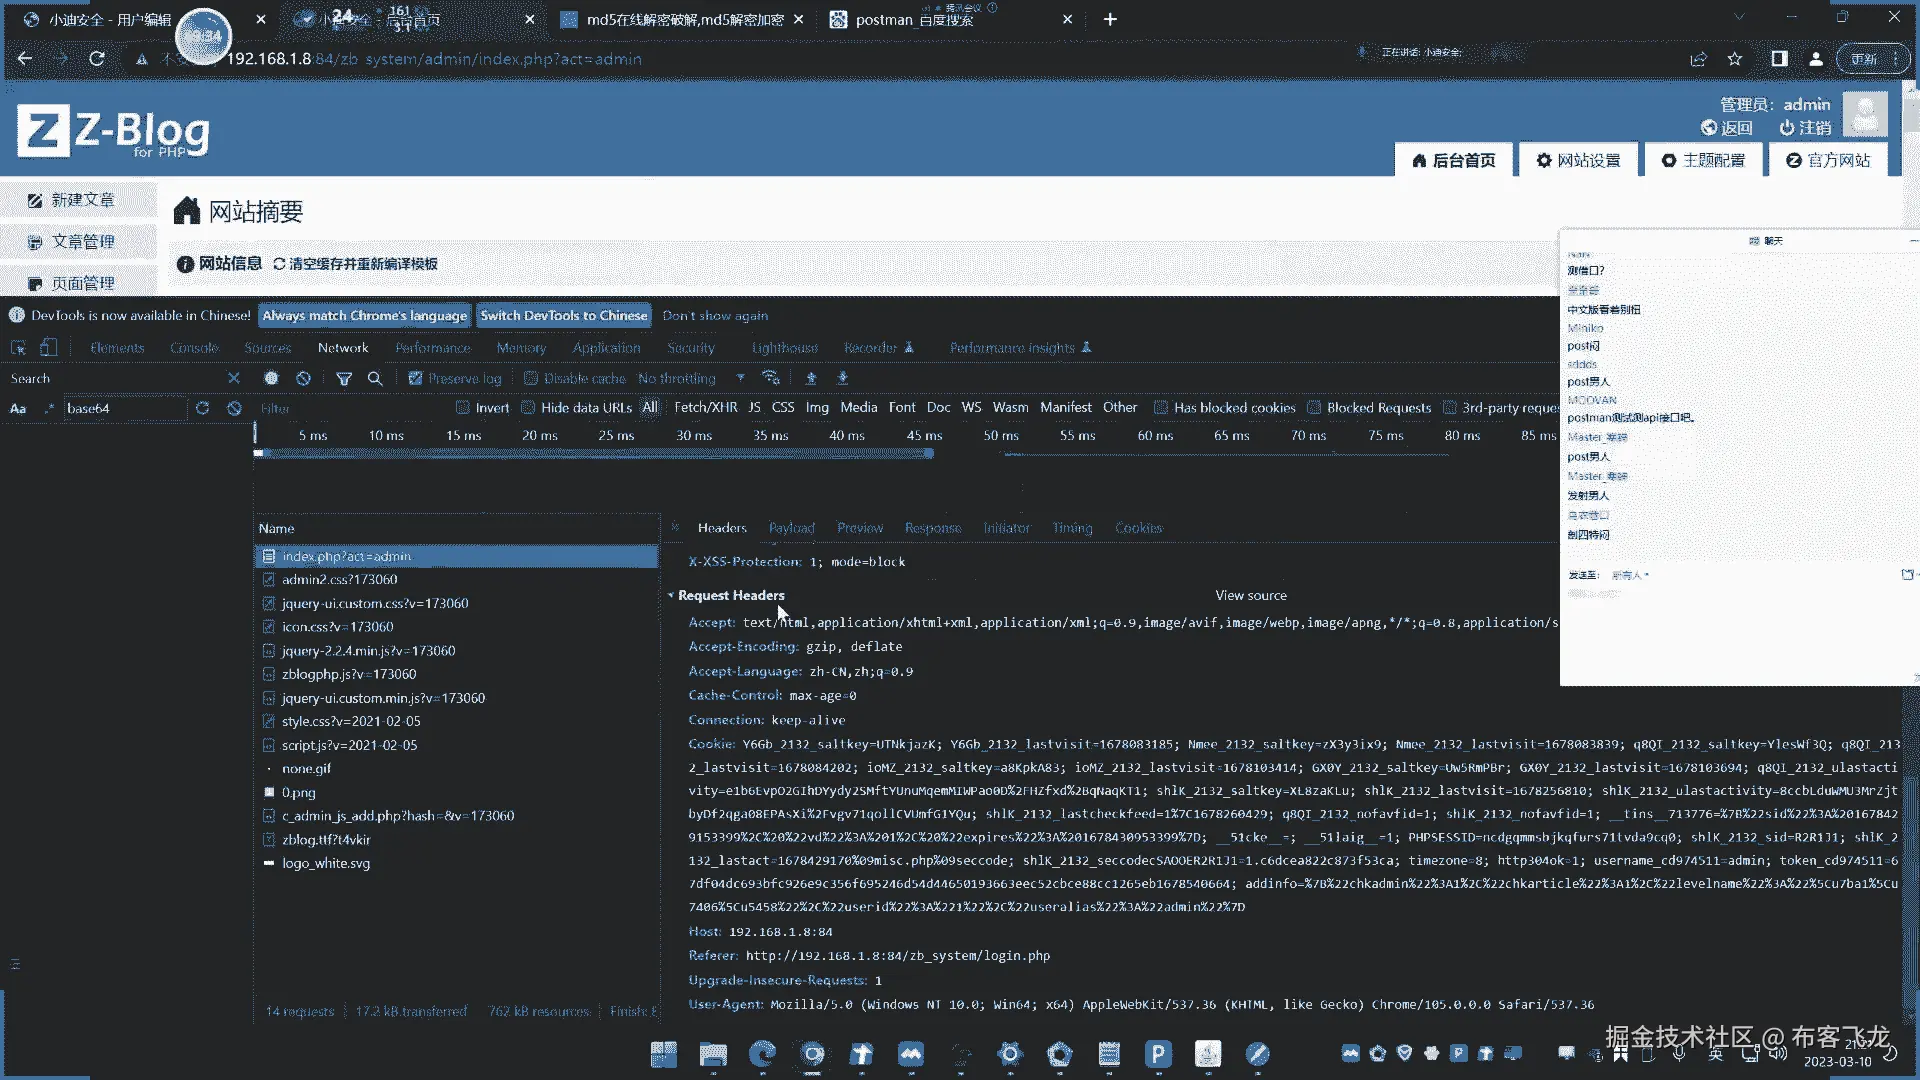This screenshot has width=1920, height=1080.
Task: Switch to the Console tab
Action: pyautogui.click(x=194, y=348)
